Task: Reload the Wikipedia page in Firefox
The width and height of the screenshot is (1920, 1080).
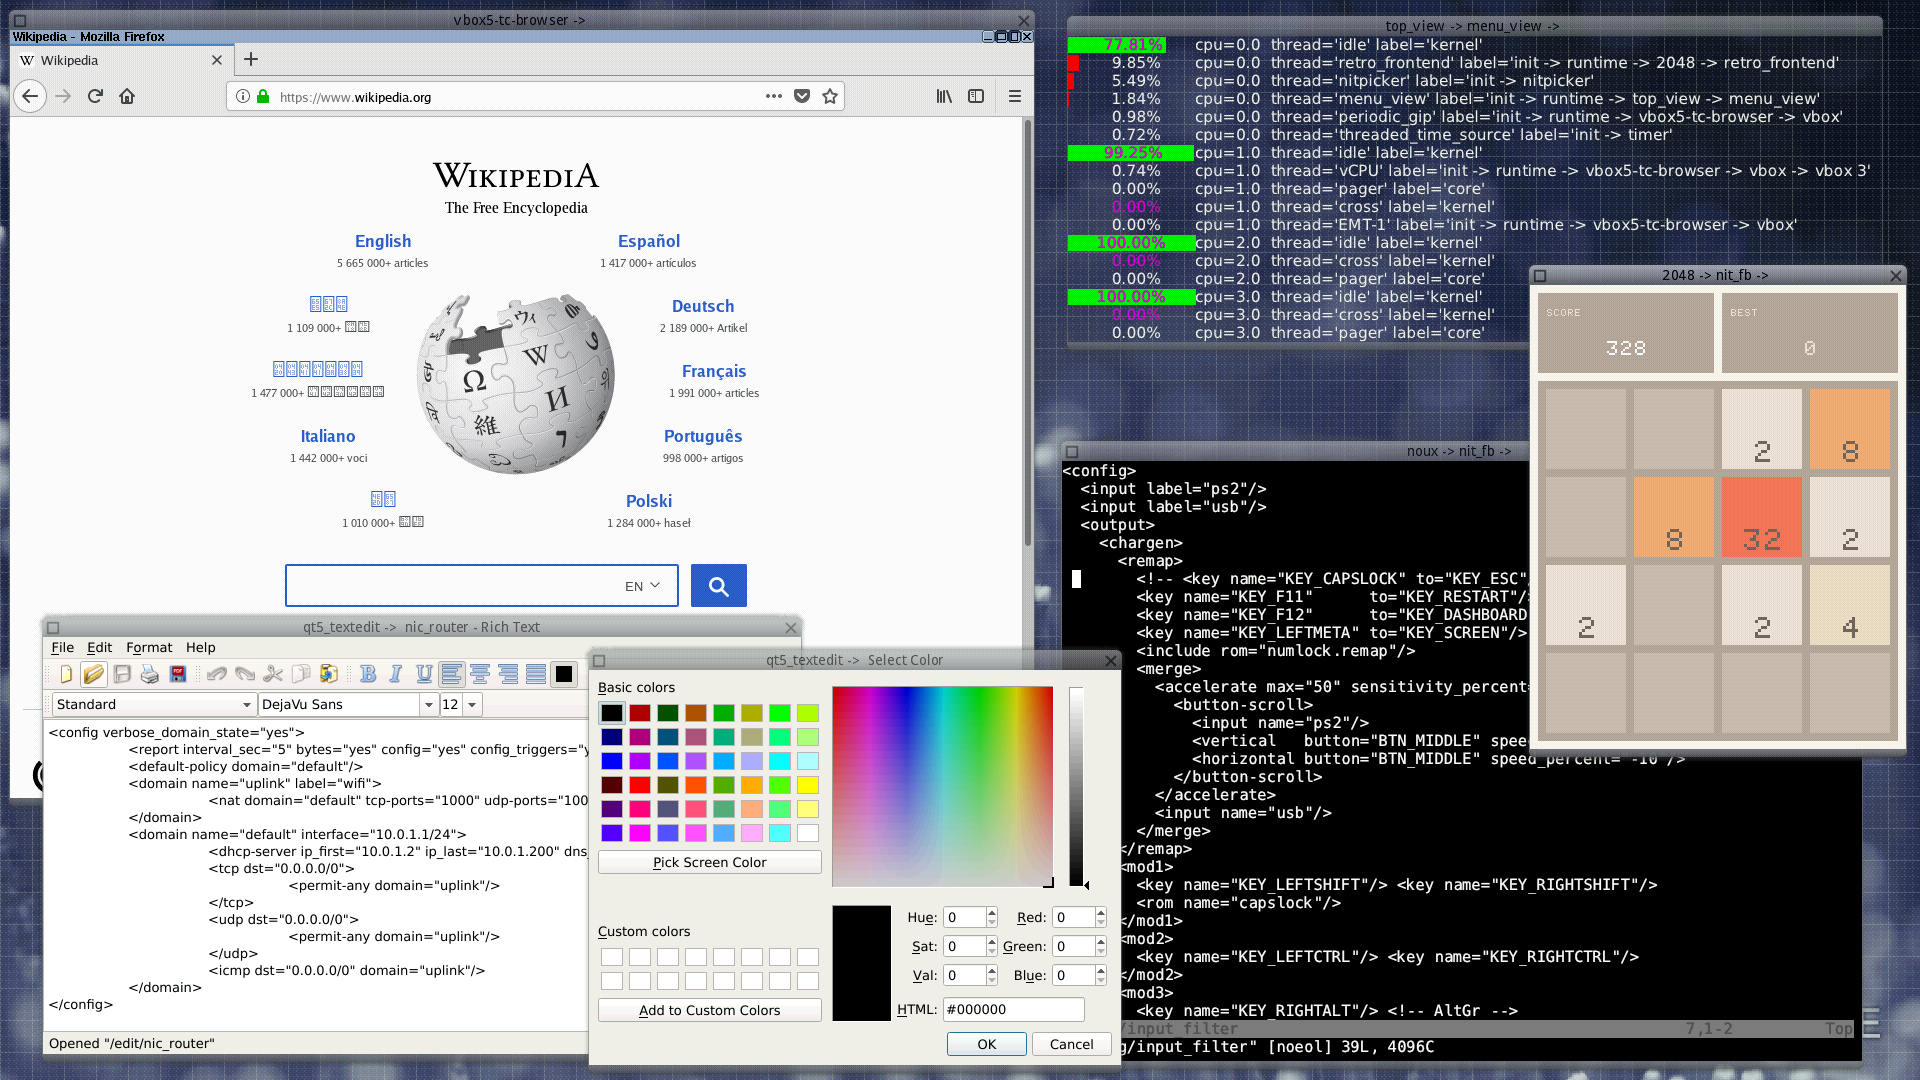Action: tap(95, 97)
